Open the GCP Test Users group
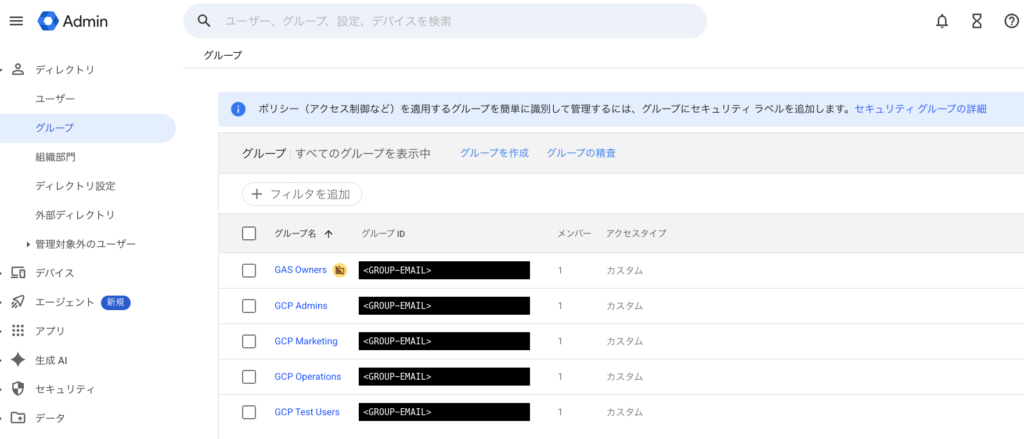Viewport: 1024px width, 439px height. pyautogui.click(x=307, y=412)
